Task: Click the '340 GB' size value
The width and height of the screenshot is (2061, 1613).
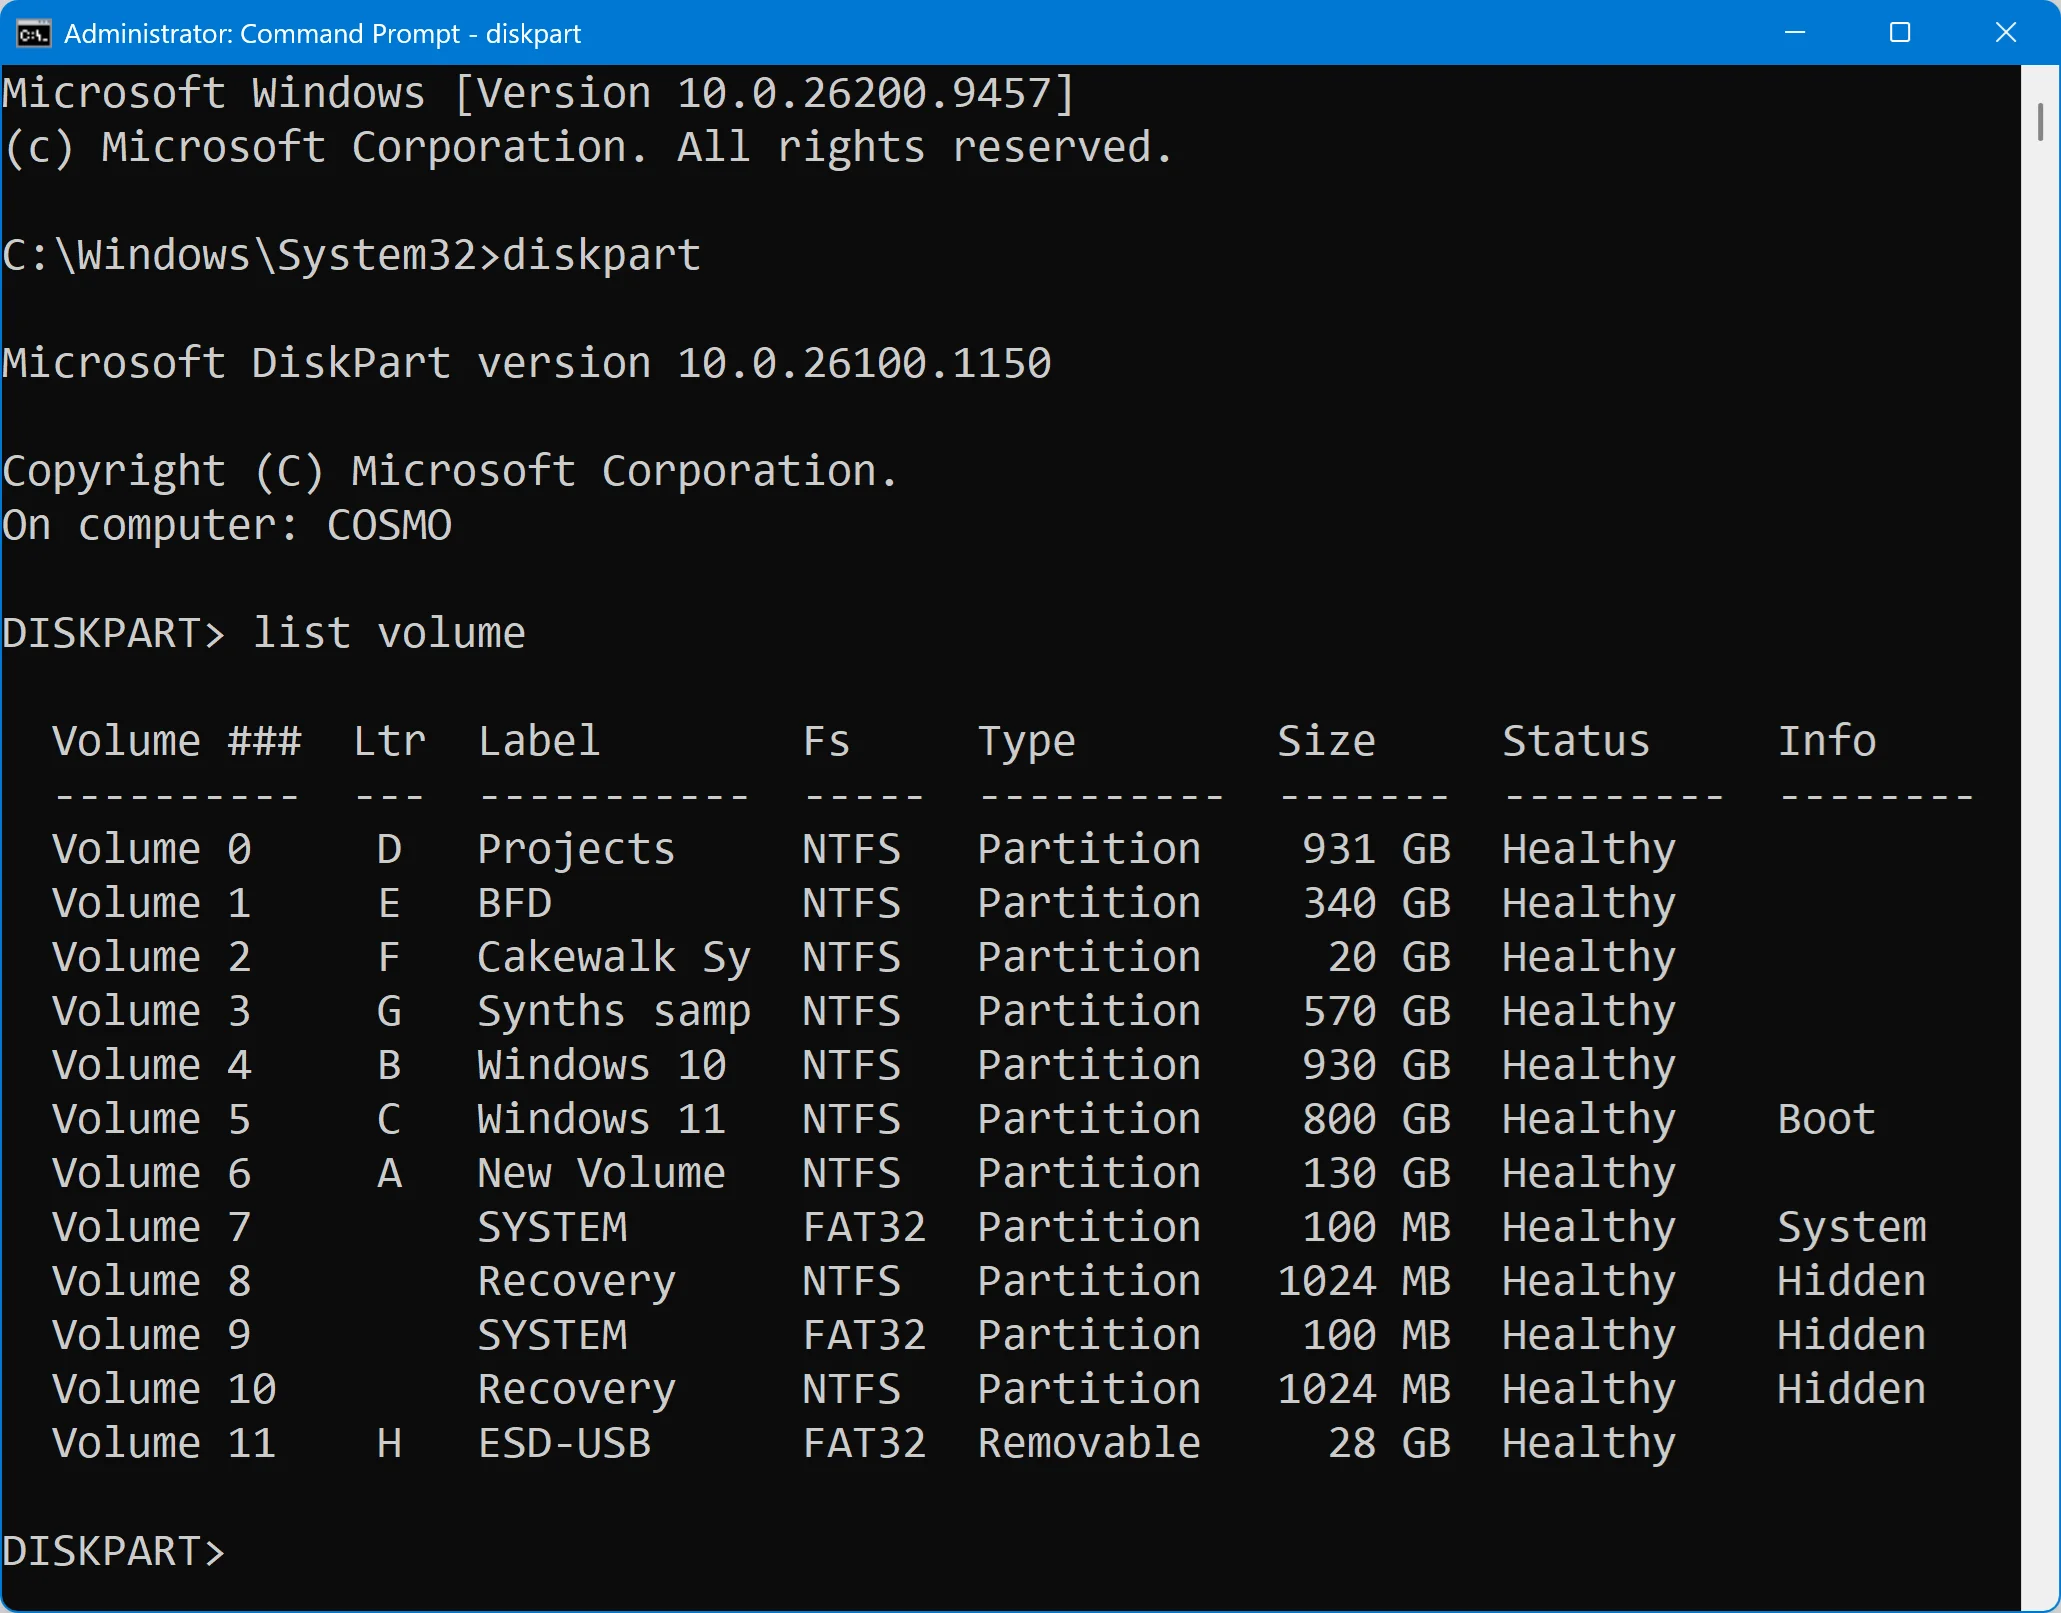Action: [x=1376, y=903]
